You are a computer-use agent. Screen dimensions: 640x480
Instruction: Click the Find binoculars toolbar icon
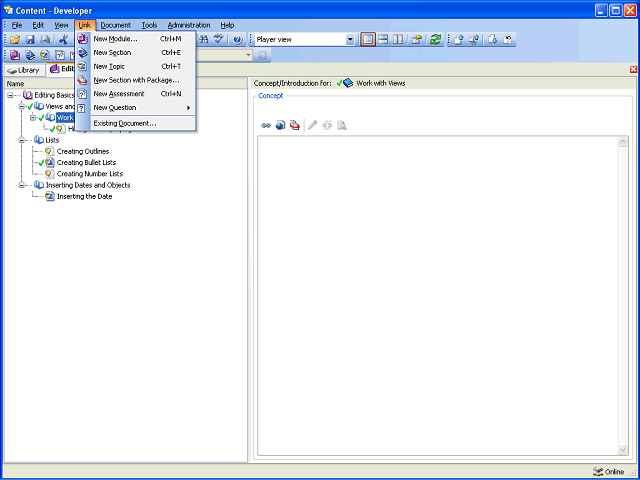point(203,40)
